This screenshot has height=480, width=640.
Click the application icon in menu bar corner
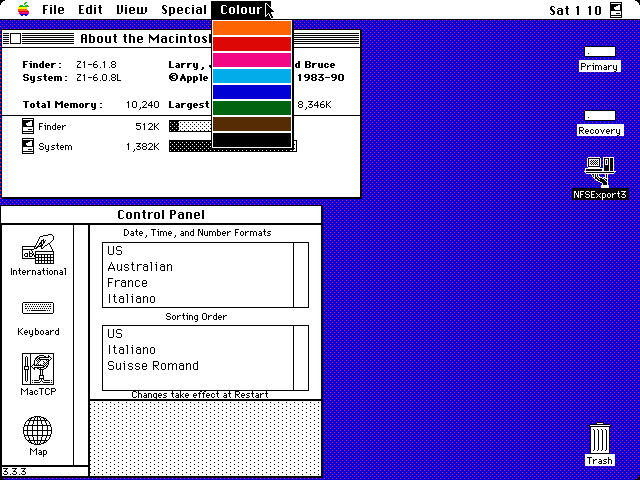[x=616, y=9]
